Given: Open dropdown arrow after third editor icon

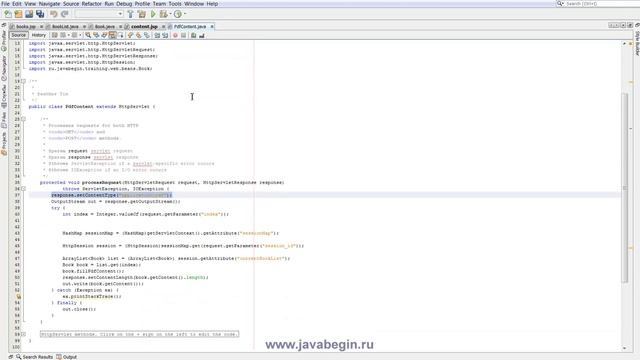Looking at the screenshot, I should (x=80, y=36).
